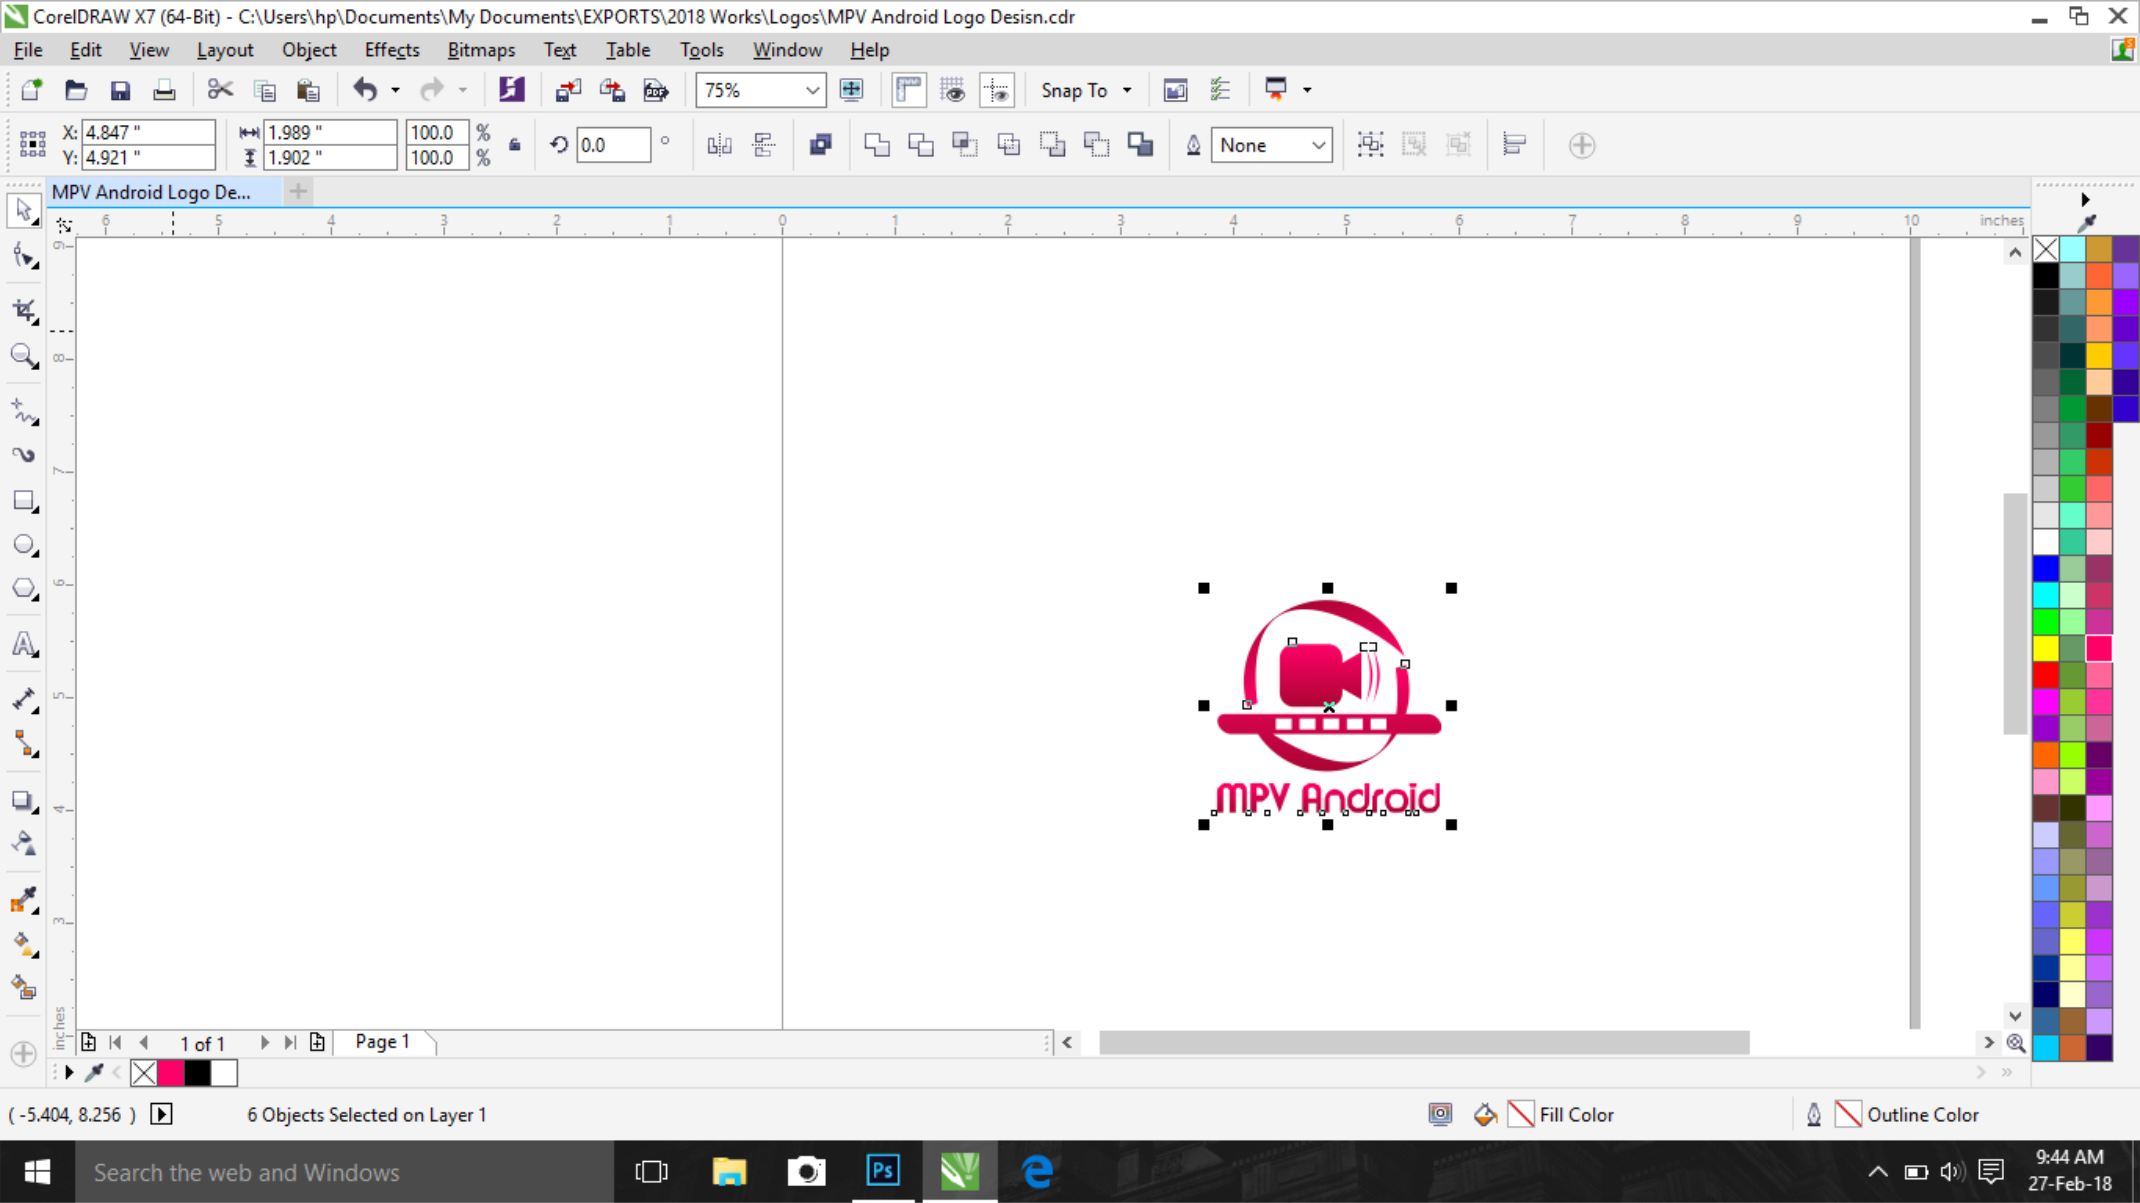The image size is (2140, 1203).
Task: Cut selection with scissors icon
Action: click(219, 90)
